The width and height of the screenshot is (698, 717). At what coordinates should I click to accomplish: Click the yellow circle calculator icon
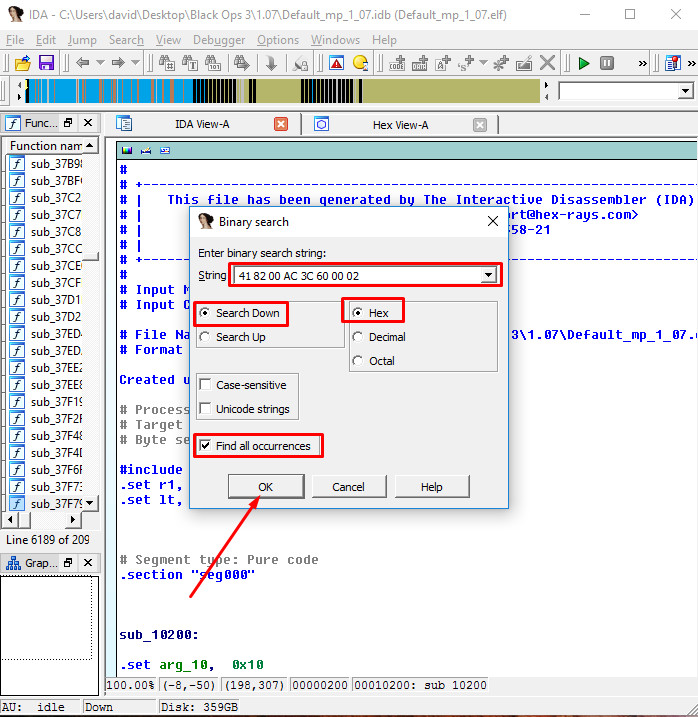(x=360, y=63)
